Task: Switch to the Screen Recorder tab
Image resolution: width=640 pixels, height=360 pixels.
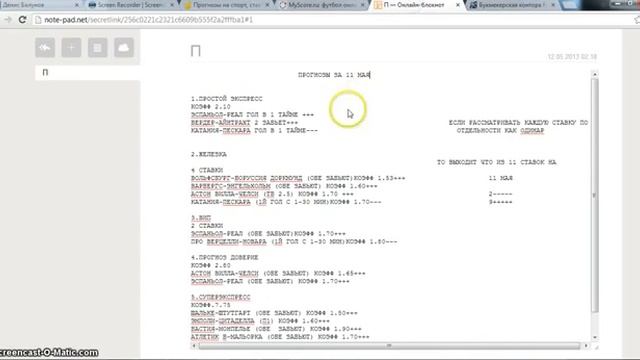Action: [131, 5]
